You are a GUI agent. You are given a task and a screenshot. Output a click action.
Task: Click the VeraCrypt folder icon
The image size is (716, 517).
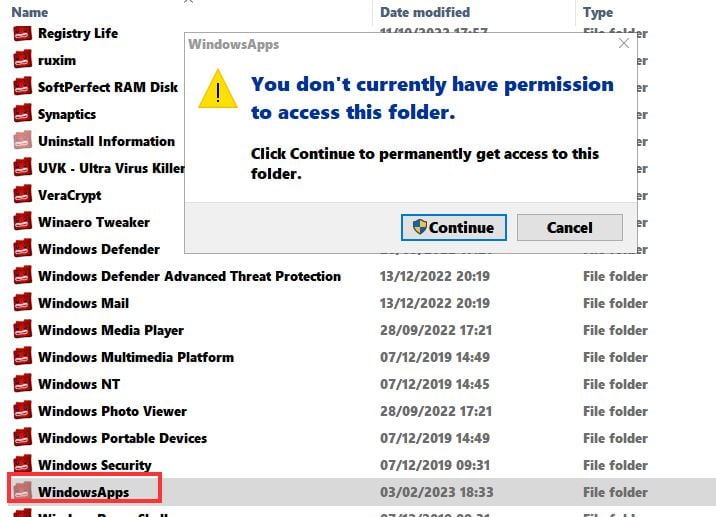pos(23,195)
